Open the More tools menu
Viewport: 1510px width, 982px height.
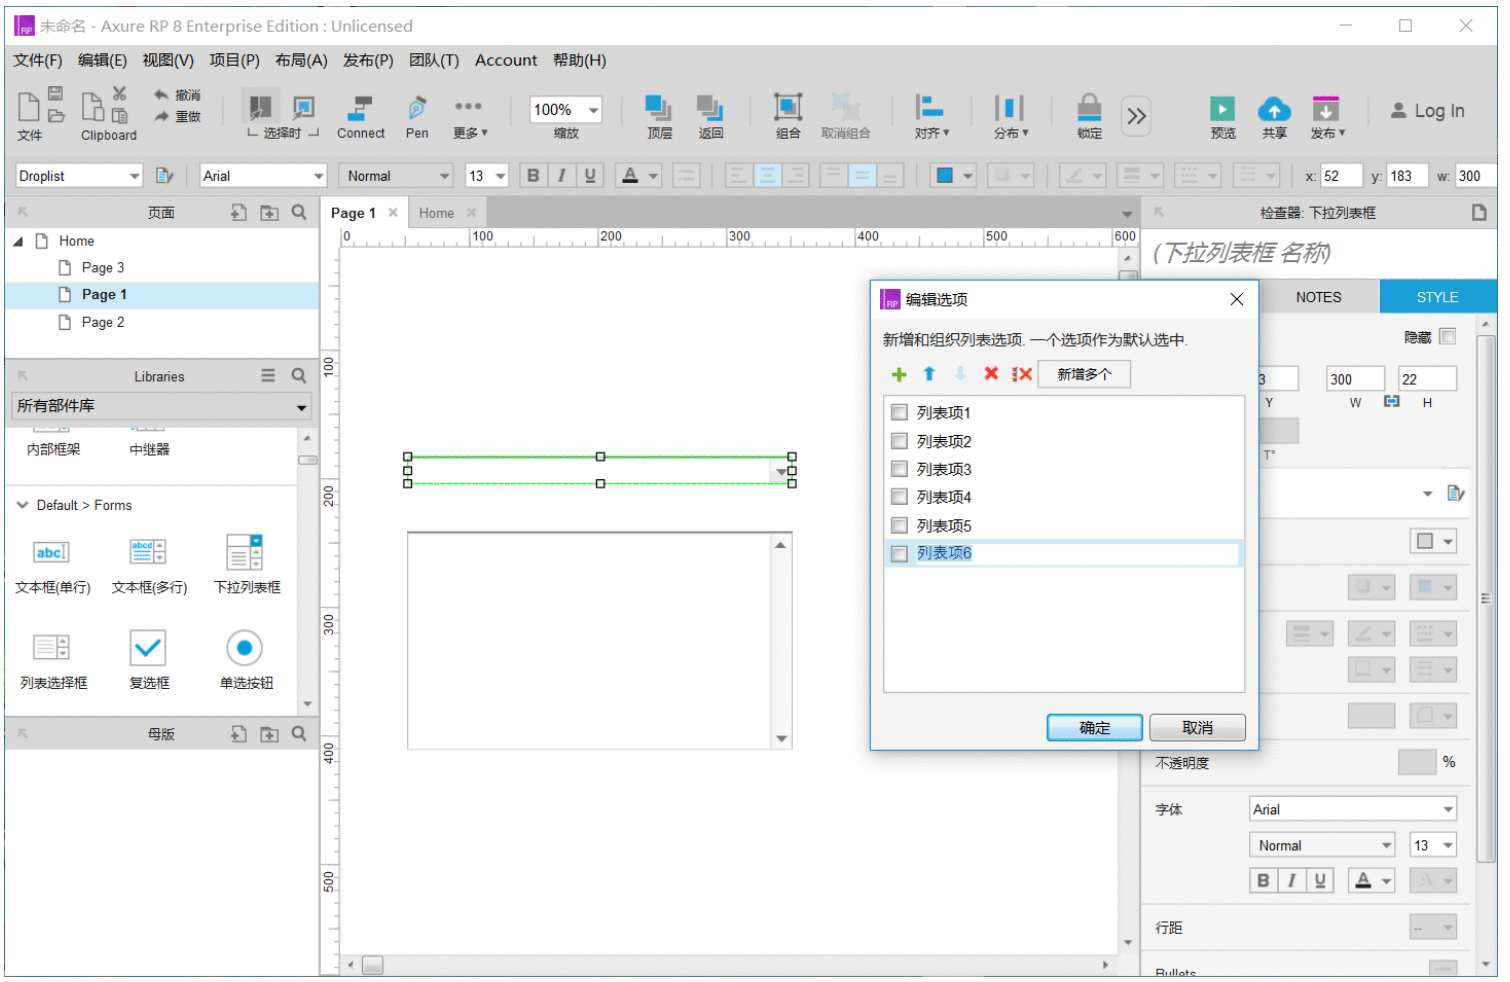pos(469,117)
